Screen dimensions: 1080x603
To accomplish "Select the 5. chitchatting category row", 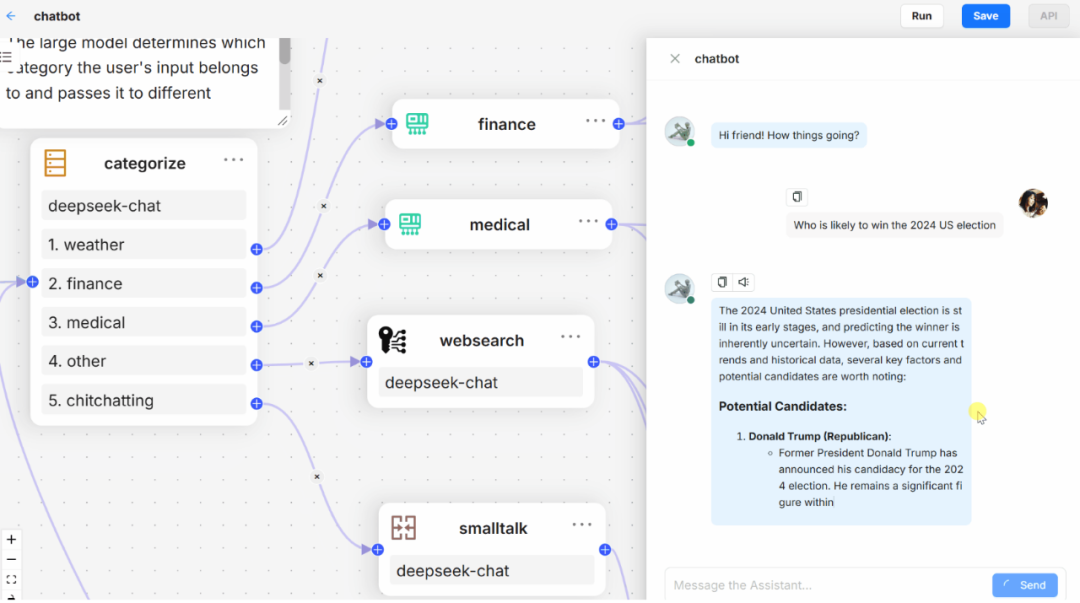I will (x=143, y=400).
